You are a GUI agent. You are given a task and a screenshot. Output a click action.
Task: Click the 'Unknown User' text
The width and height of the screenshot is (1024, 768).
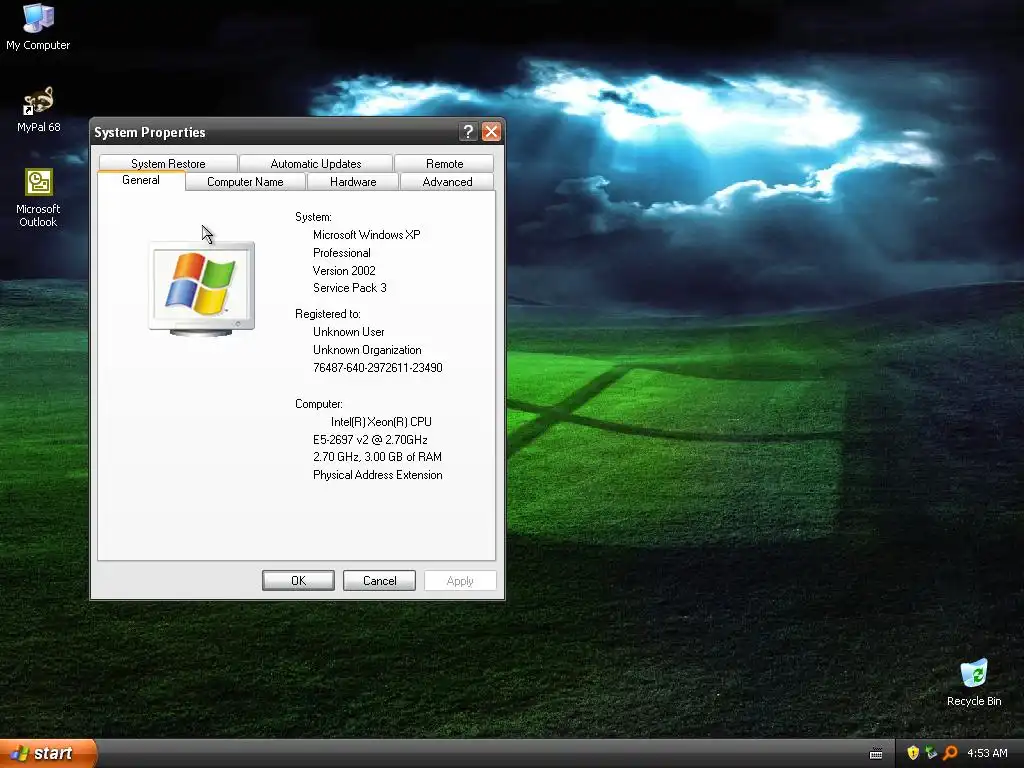[x=349, y=332]
